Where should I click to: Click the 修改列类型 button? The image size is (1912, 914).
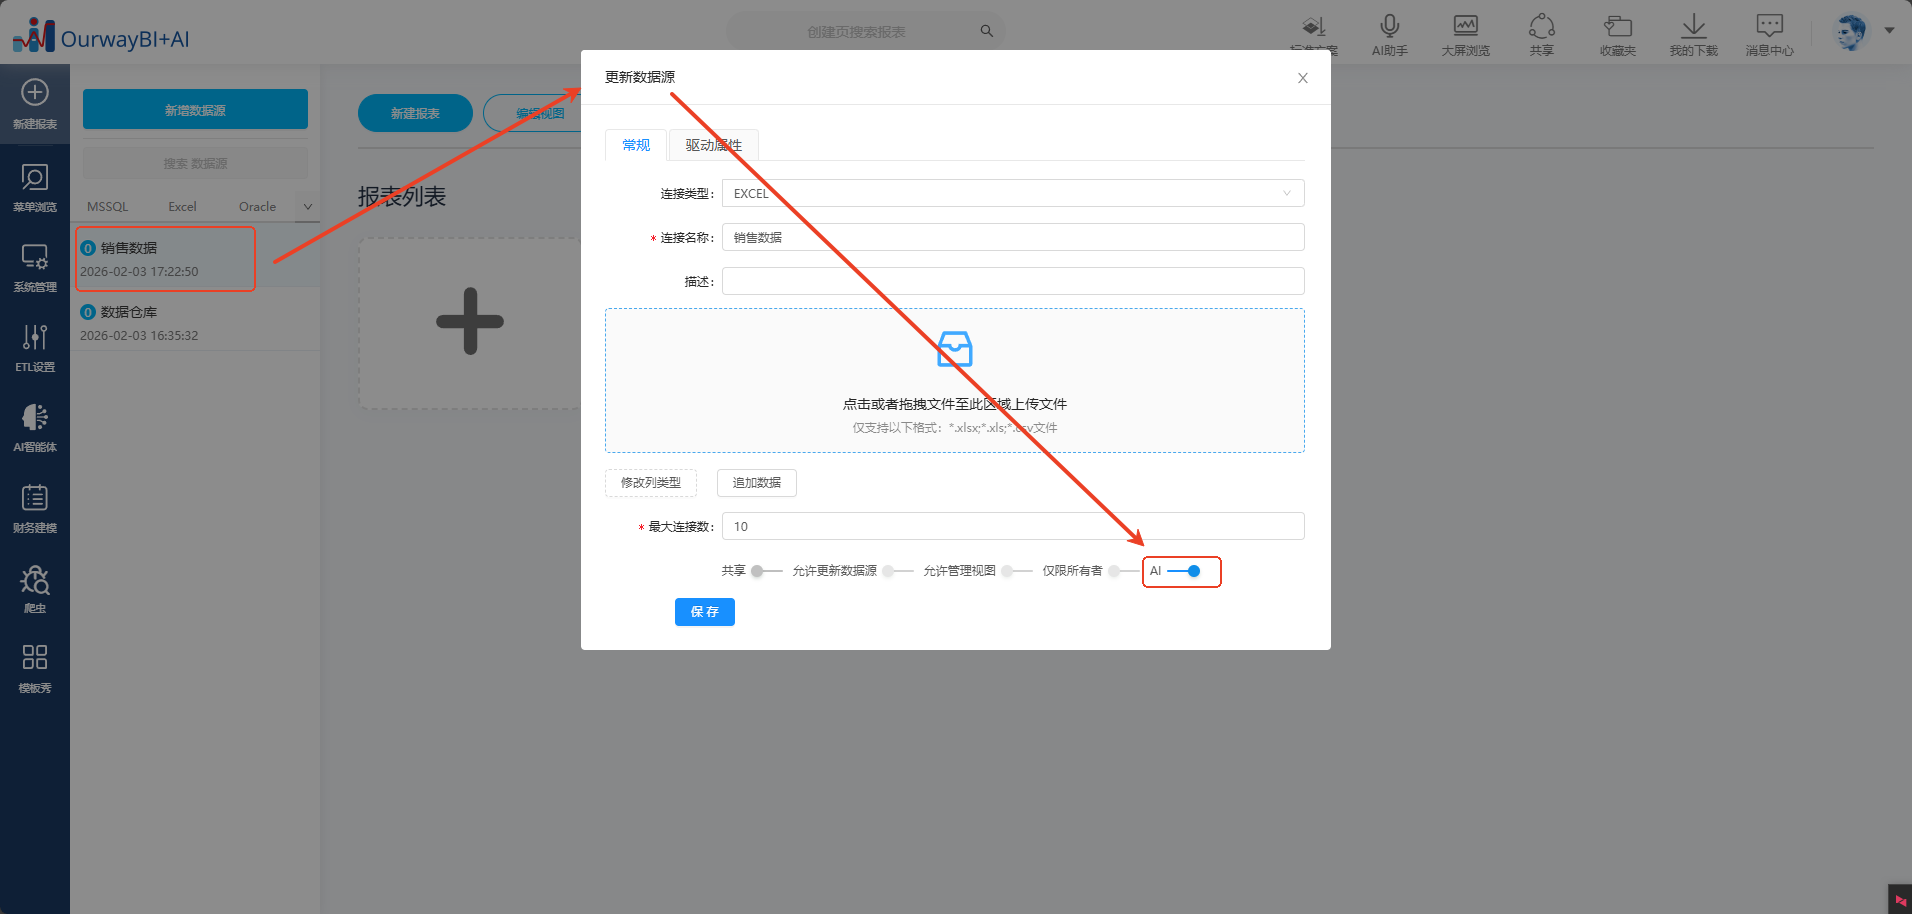pos(651,483)
